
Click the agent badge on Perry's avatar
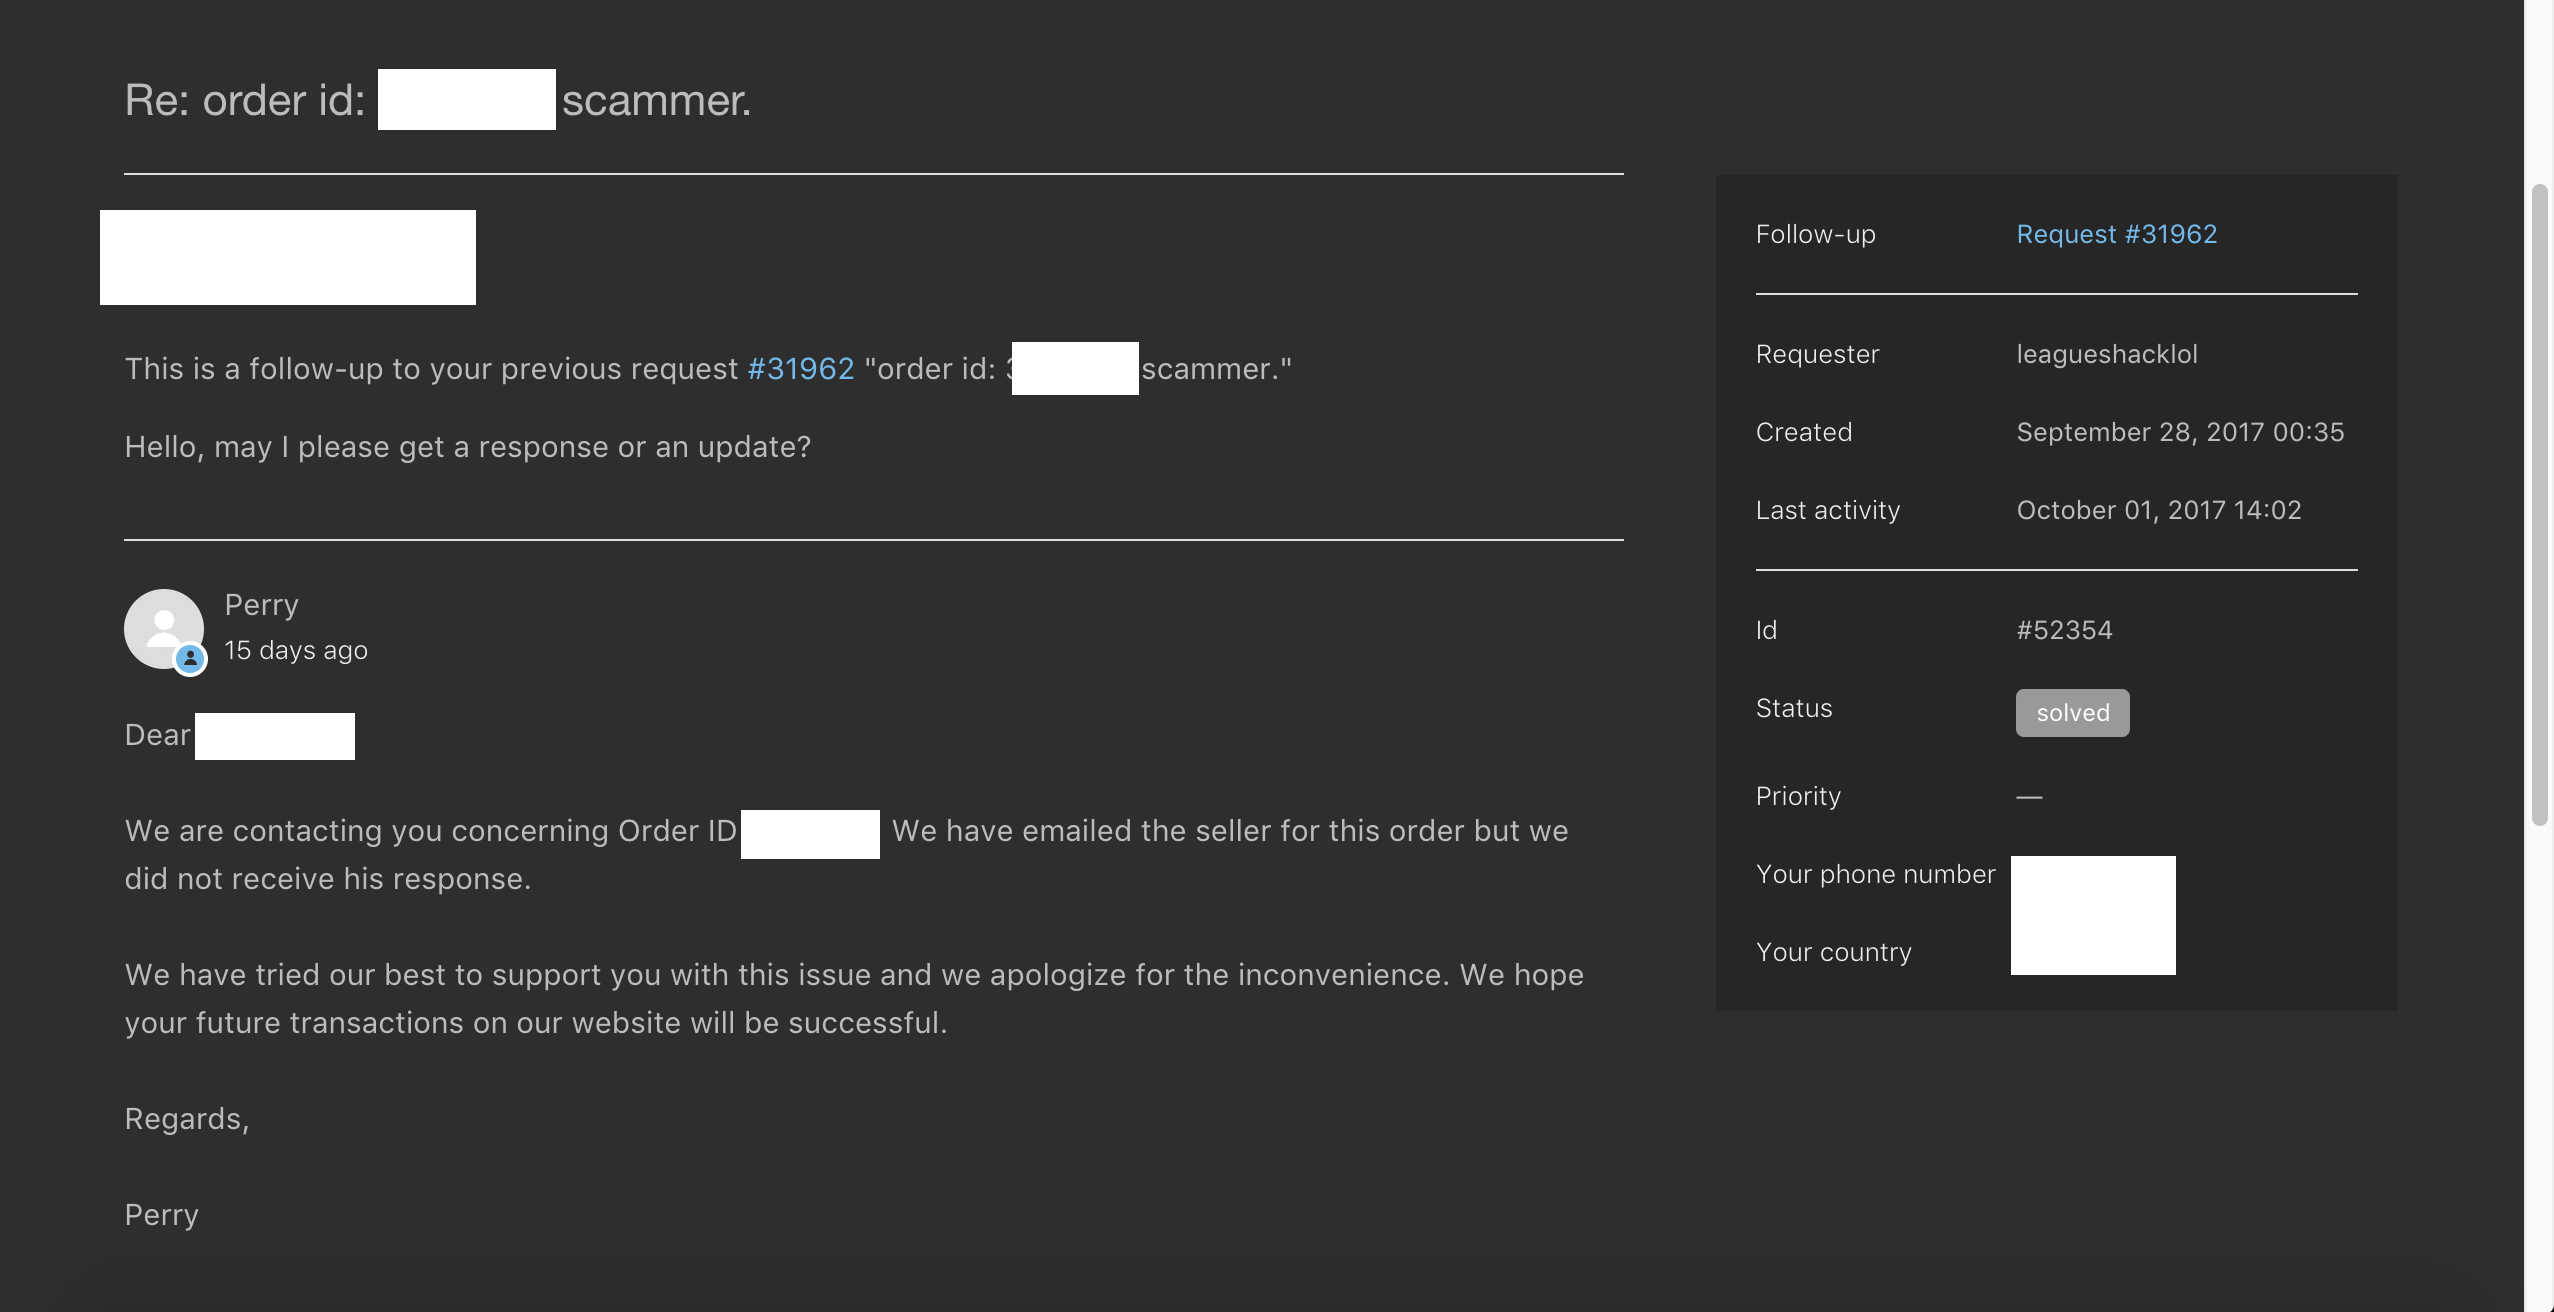point(190,659)
